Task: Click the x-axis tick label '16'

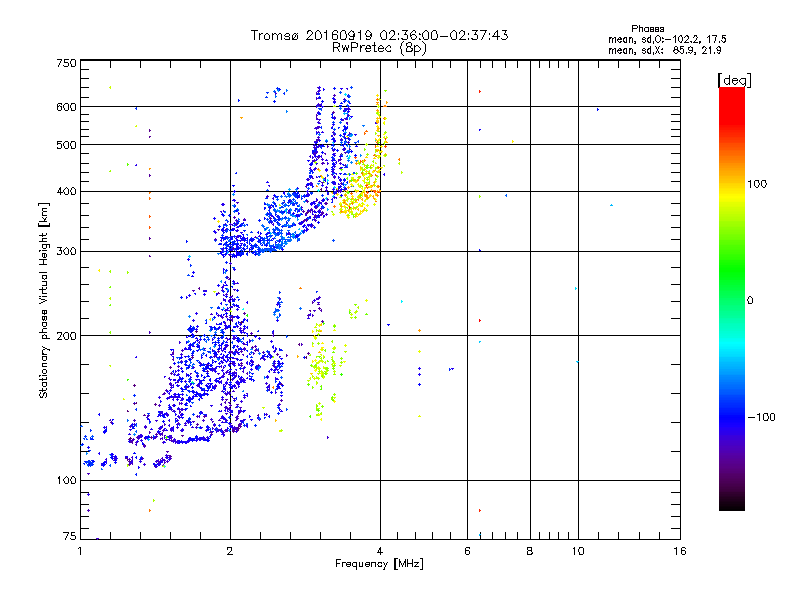Action: [680, 551]
